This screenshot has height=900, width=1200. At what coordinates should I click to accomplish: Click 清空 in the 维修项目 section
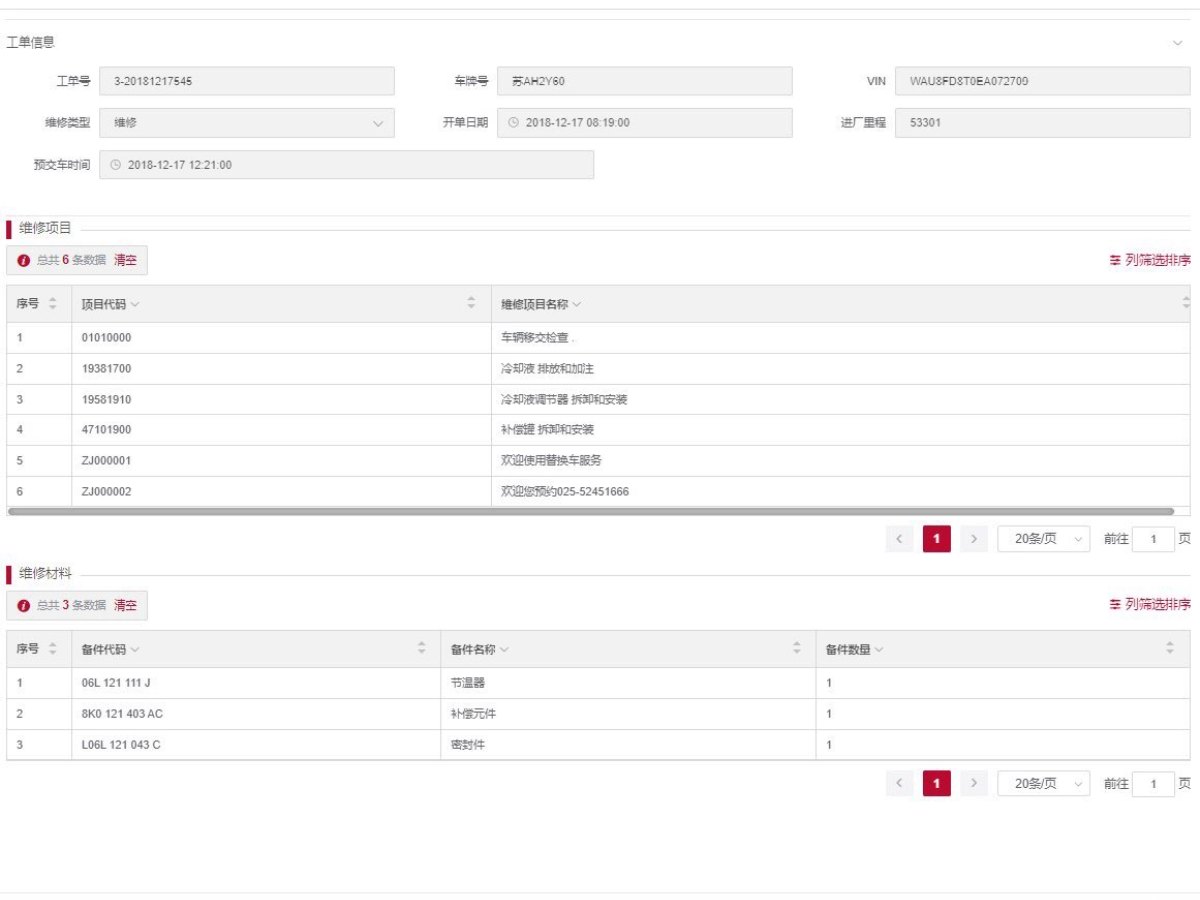coord(125,260)
